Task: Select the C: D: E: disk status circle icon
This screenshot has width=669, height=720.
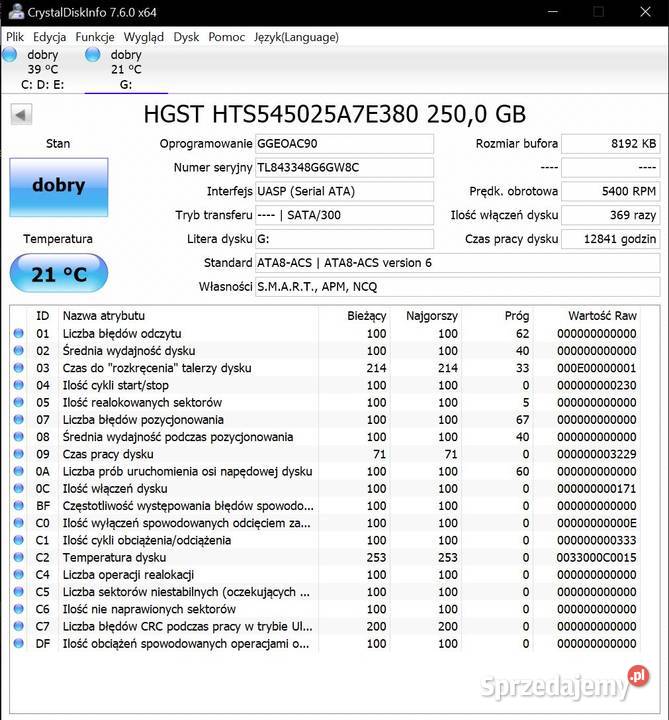Action: 10,55
